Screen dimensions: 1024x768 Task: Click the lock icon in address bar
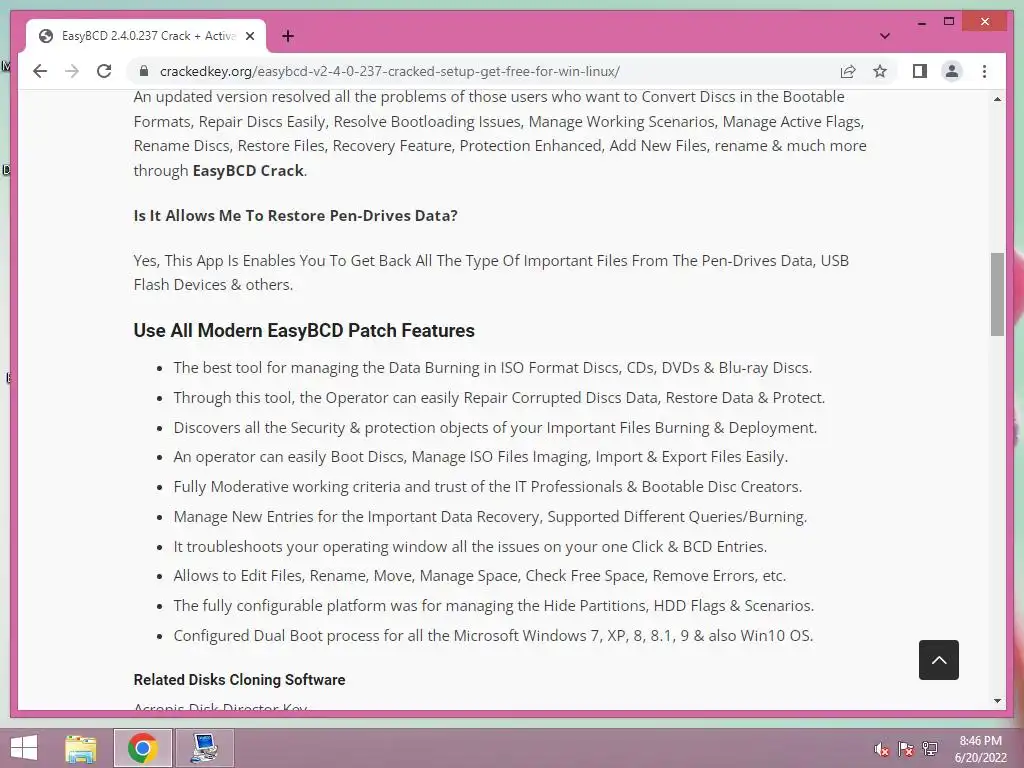144,71
